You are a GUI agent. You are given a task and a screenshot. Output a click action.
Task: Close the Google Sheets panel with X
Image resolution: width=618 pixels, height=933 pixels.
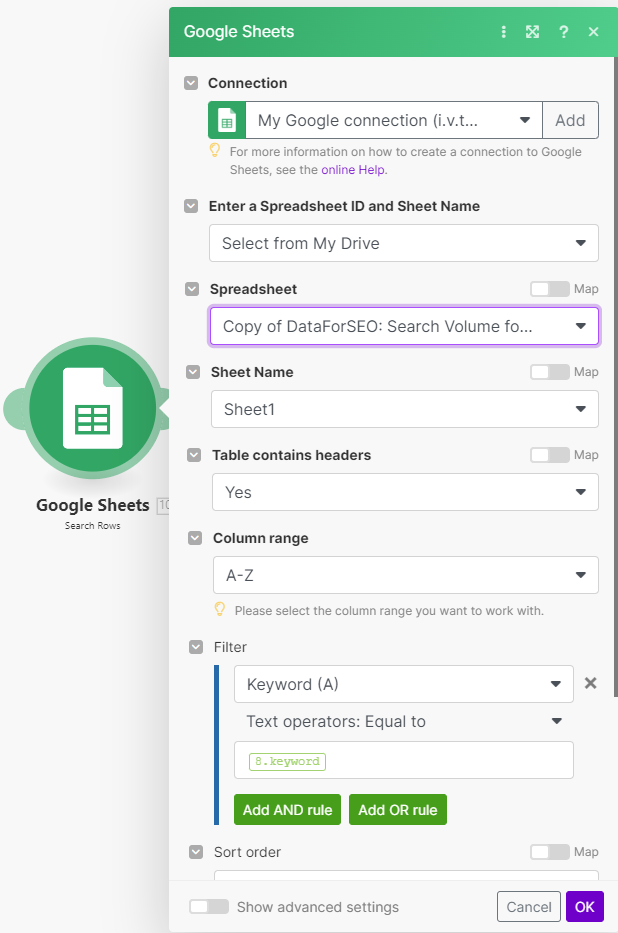tap(593, 32)
